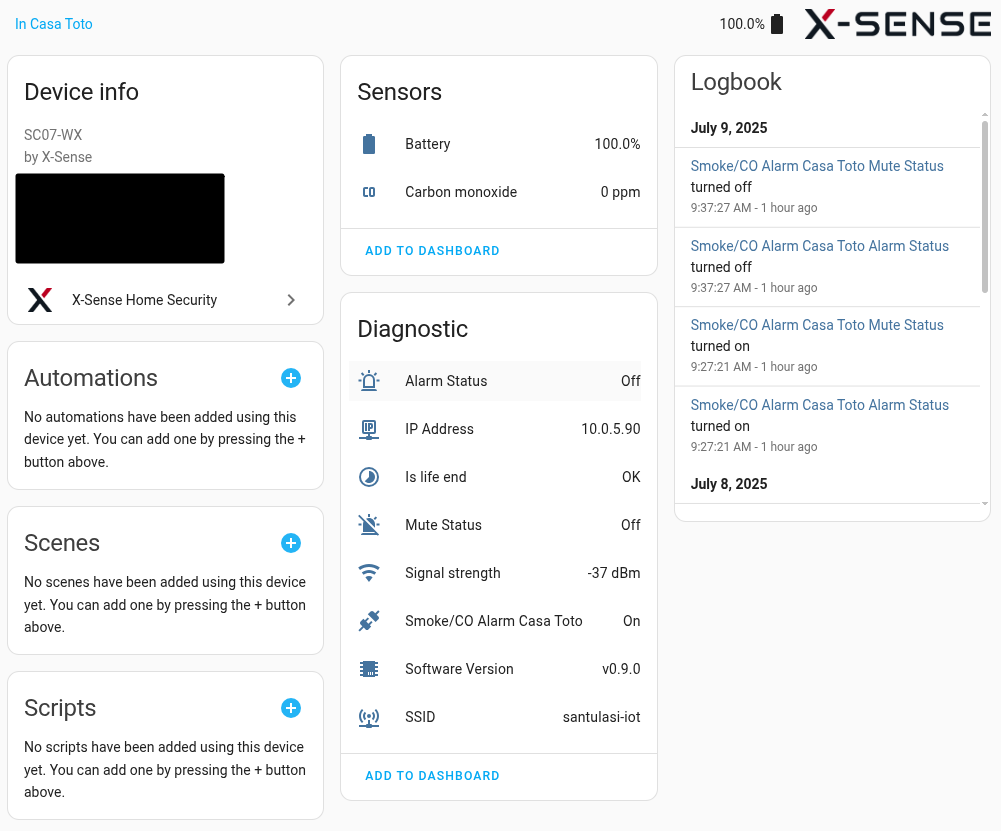Screen dimensions: 1001x831
Task: Select the Software Version v0.9.0 value
Action: (621, 669)
